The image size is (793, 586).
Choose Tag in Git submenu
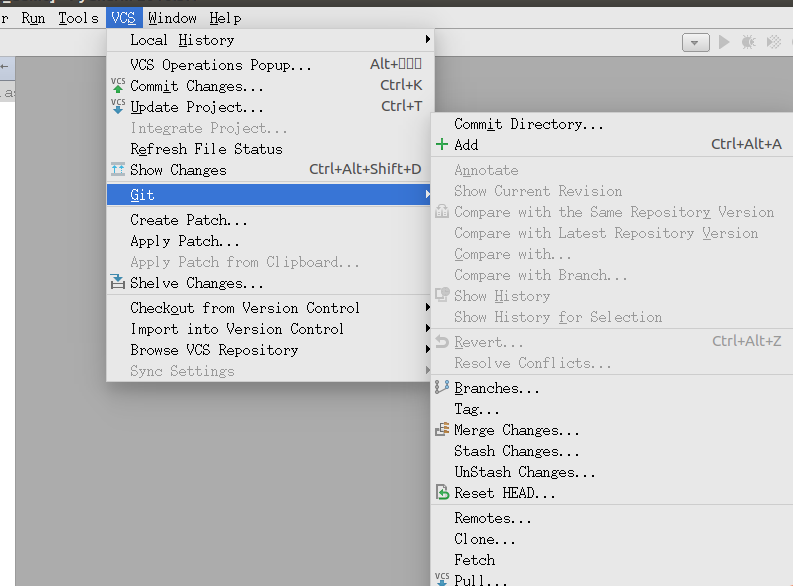[x=612, y=409]
